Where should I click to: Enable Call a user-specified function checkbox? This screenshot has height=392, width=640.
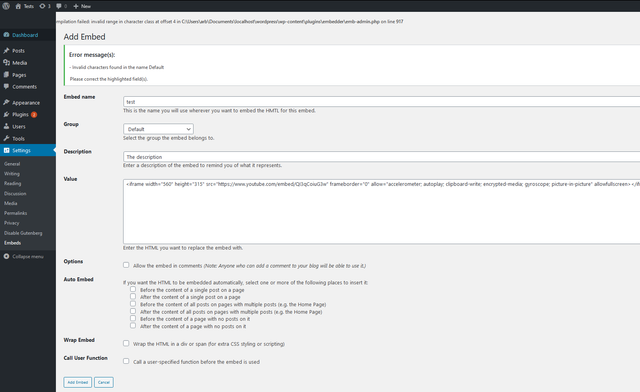[126, 361]
